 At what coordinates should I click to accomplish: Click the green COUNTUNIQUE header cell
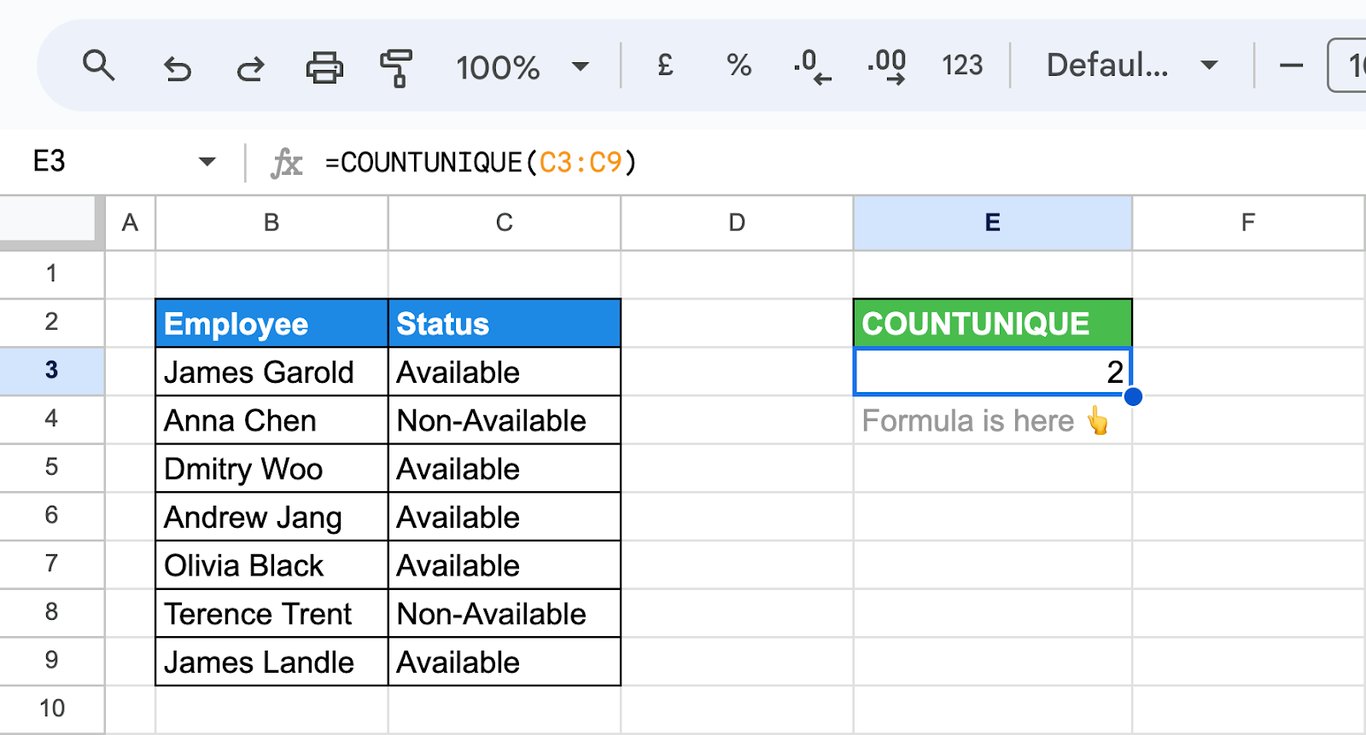click(x=992, y=323)
